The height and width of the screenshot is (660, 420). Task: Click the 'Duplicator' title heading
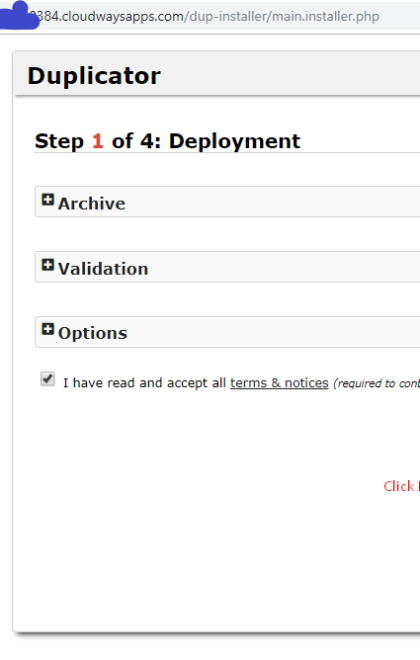tap(94, 76)
